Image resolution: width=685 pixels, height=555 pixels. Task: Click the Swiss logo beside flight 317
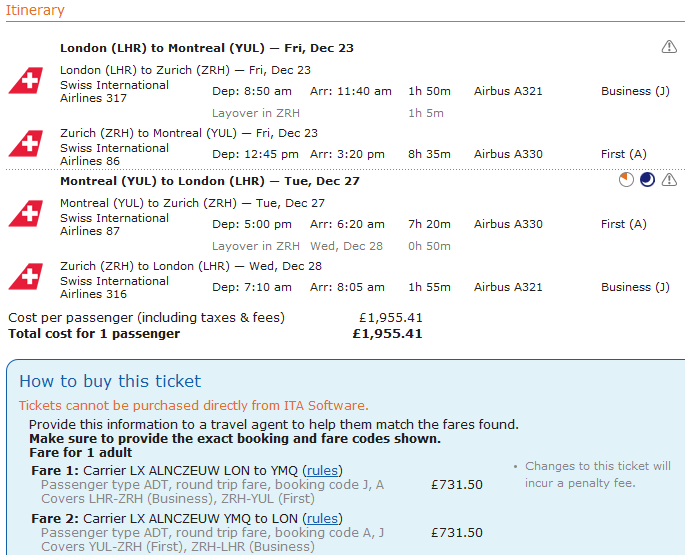tap(25, 81)
